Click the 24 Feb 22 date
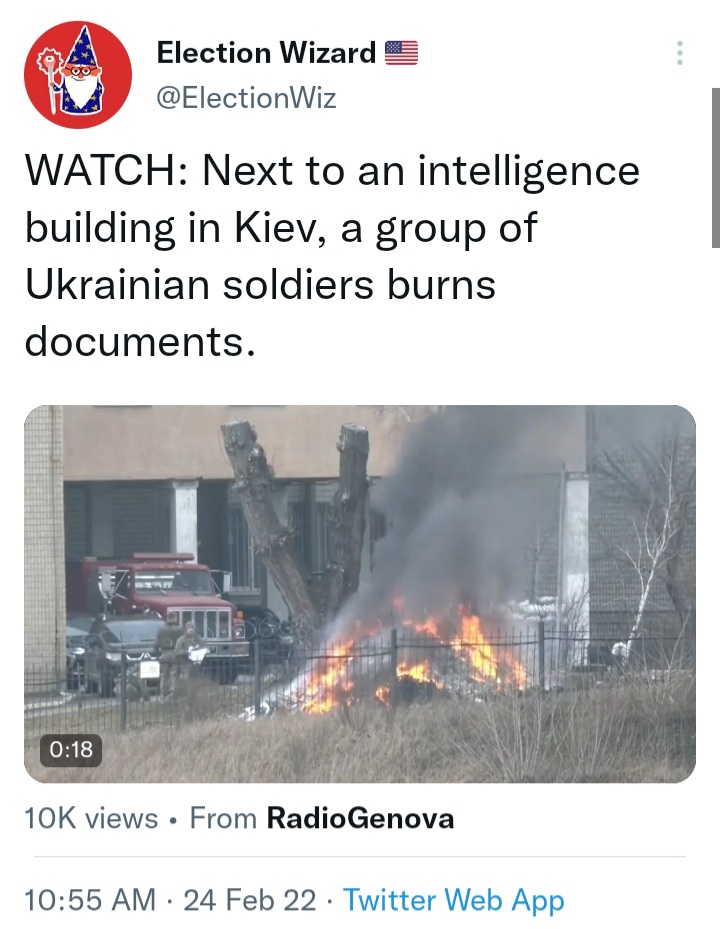 pyautogui.click(x=249, y=900)
